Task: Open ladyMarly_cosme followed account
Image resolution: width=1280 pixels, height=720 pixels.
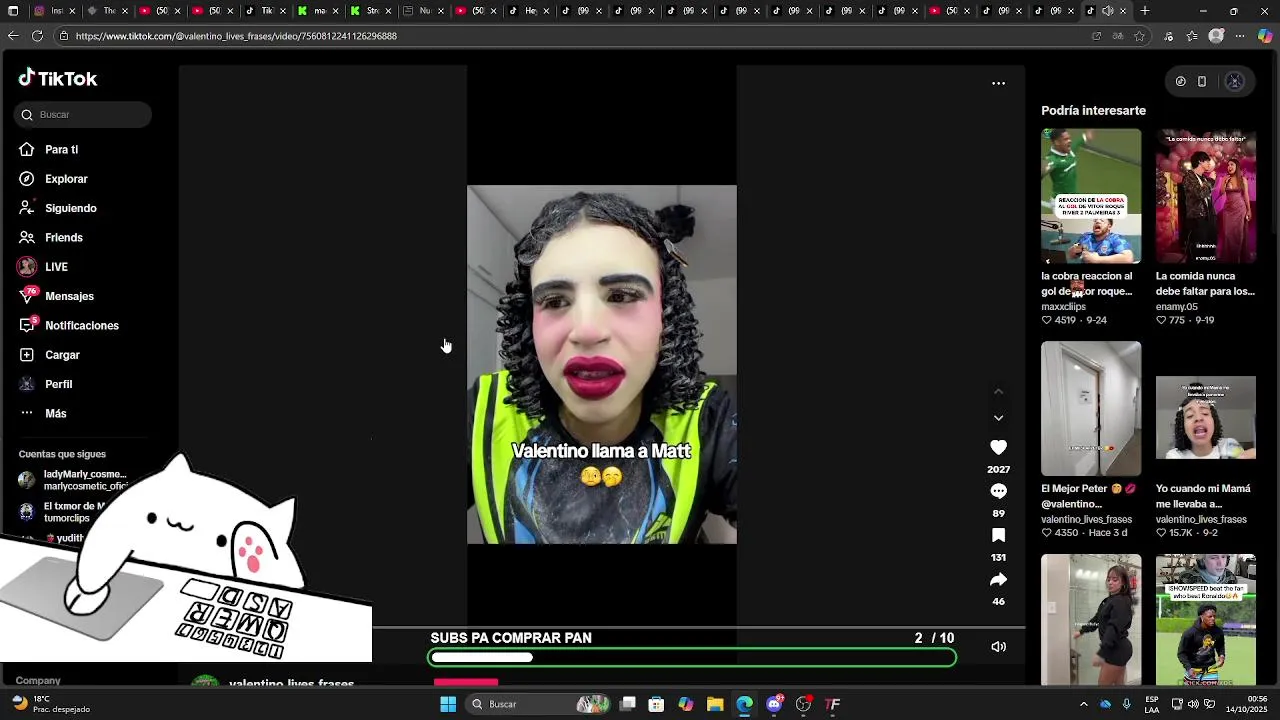Action: (x=73, y=480)
